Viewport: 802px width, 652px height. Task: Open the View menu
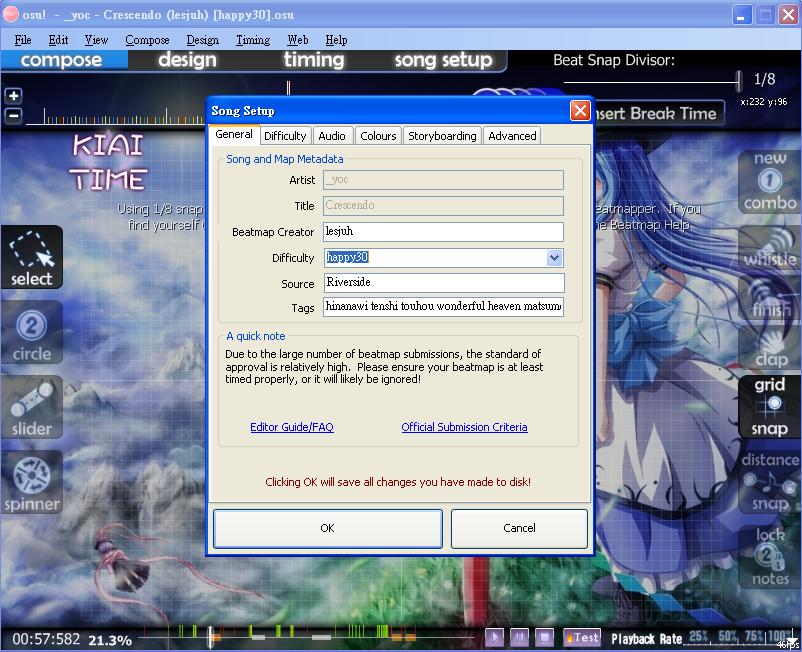click(96, 40)
